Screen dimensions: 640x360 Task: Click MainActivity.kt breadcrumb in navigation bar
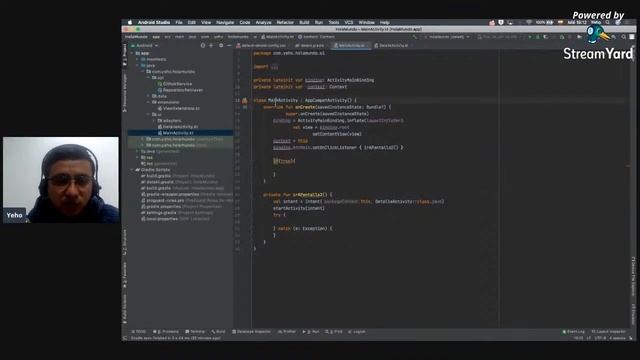point(278,37)
